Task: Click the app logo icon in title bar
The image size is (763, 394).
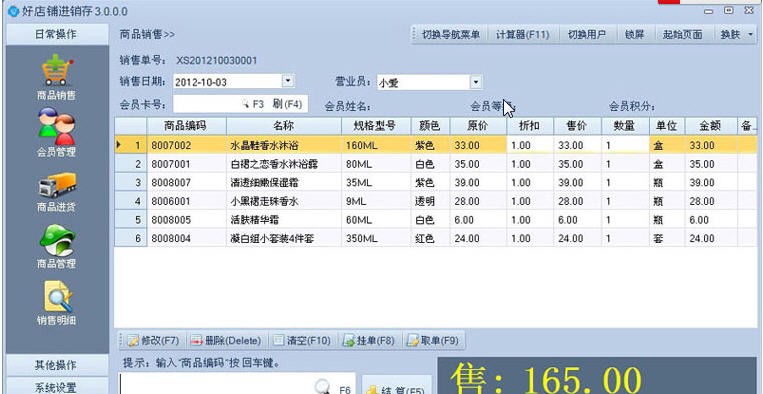Action: [x=13, y=11]
